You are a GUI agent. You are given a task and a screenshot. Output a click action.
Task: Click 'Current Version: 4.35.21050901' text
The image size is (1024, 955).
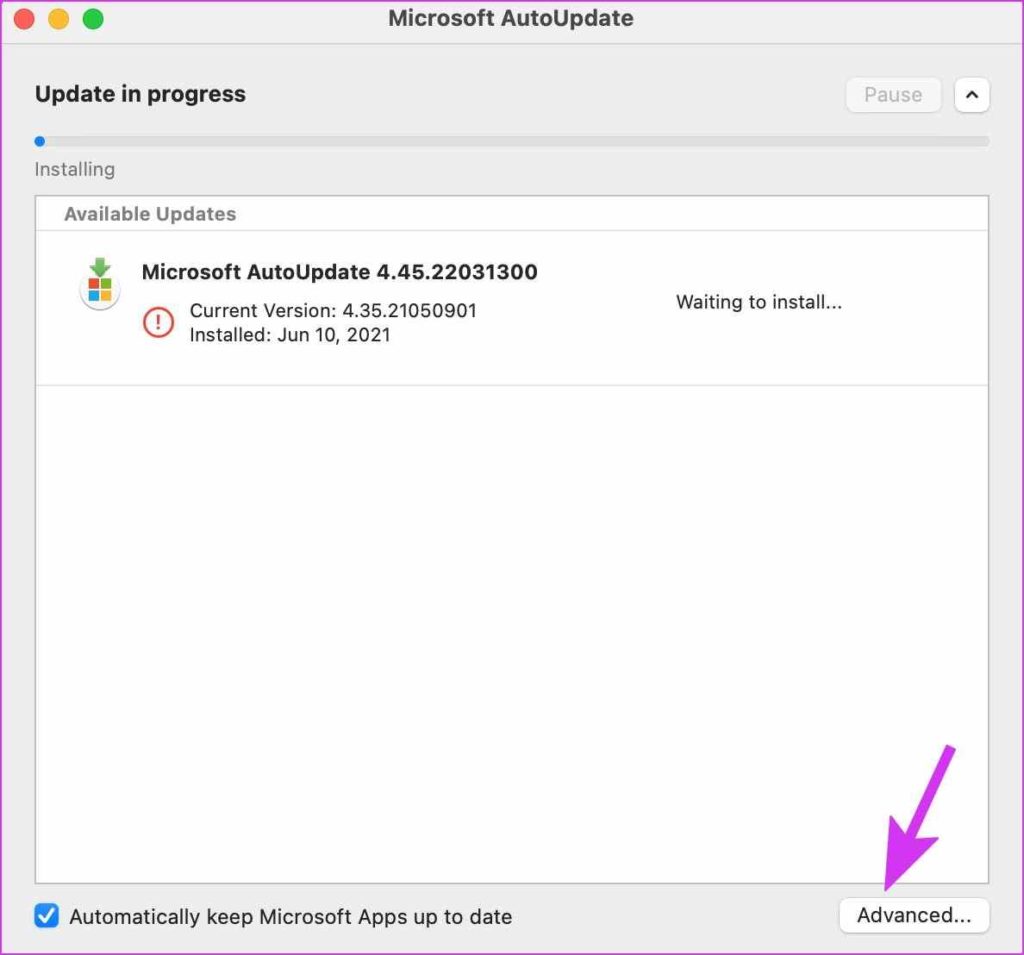pyautogui.click(x=333, y=310)
